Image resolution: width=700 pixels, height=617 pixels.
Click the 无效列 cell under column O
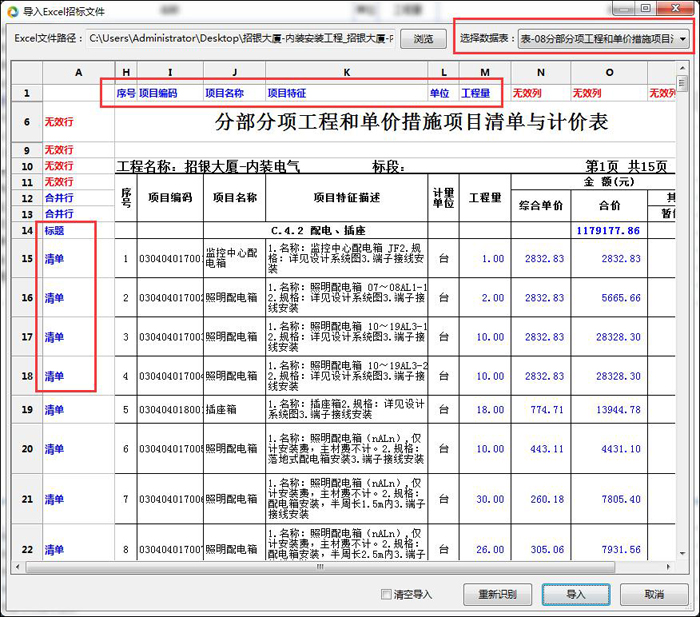click(x=609, y=93)
